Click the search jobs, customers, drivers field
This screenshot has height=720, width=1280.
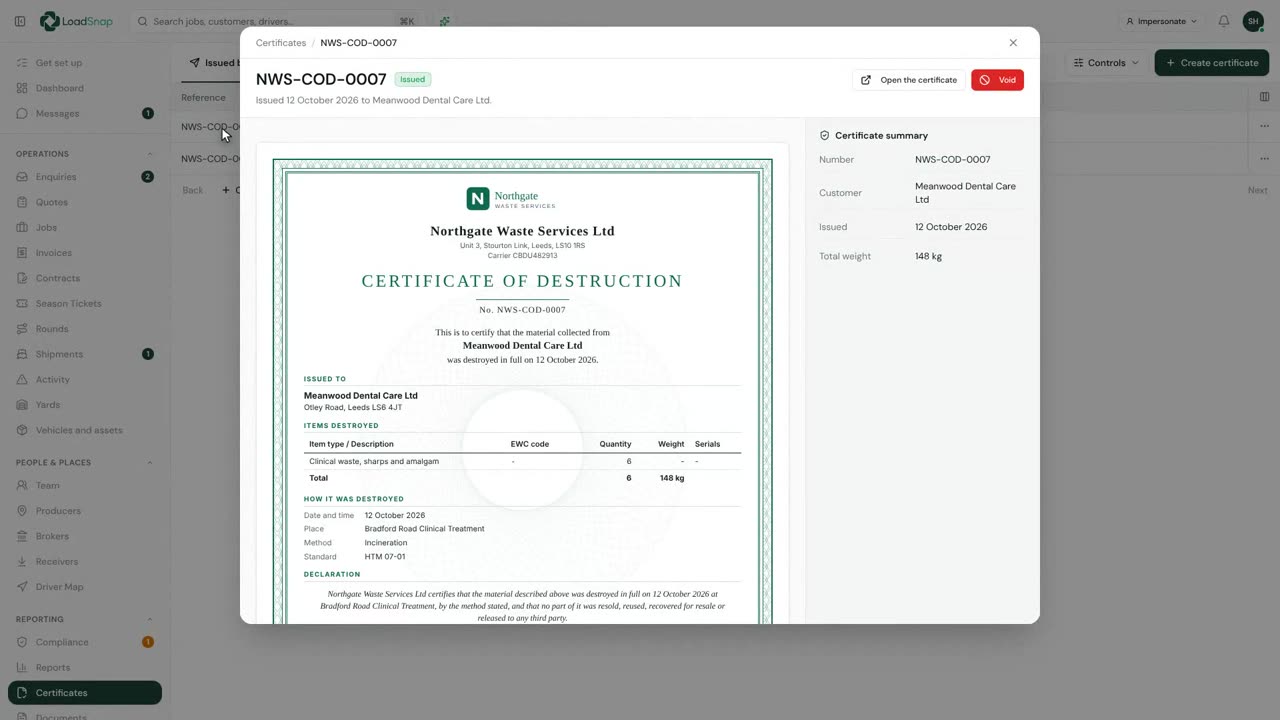tap(278, 21)
